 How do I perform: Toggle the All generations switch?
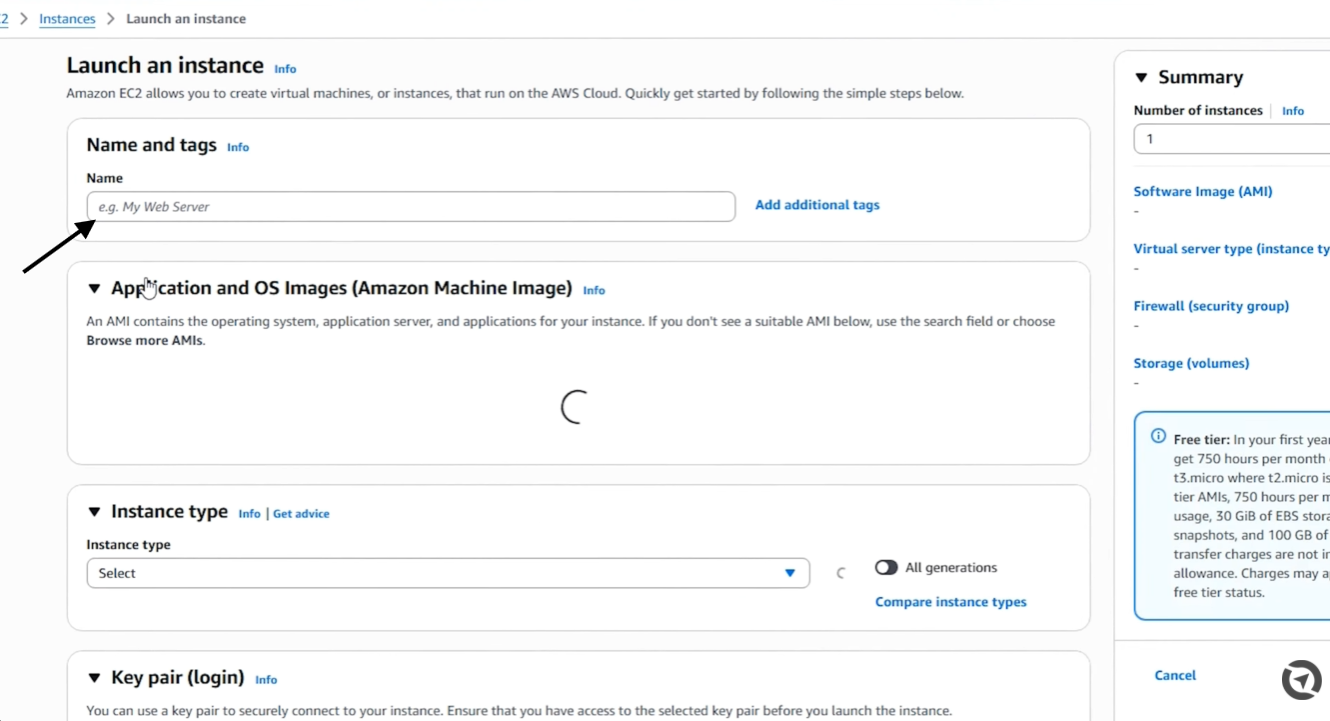886,567
